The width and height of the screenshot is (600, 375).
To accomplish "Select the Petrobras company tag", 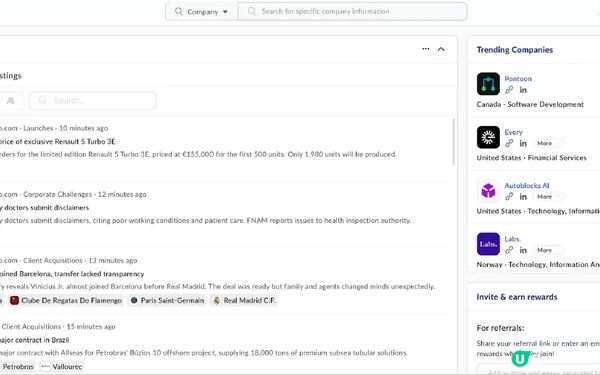I will pos(17,367).
